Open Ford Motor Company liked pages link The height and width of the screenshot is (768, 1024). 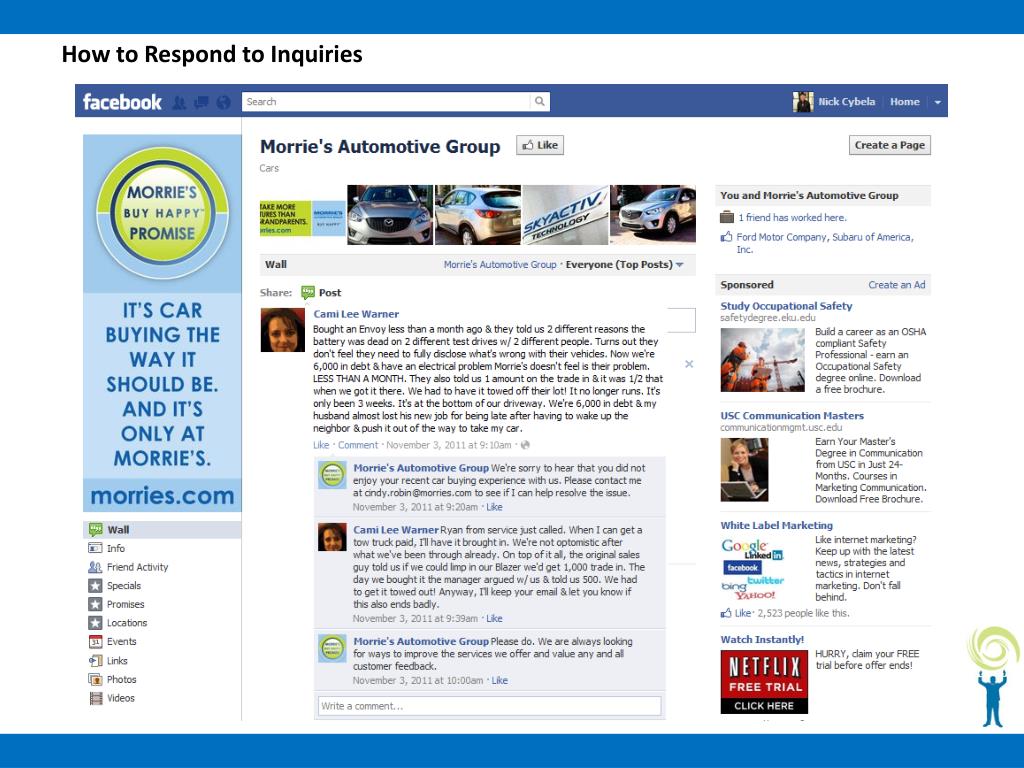[825, 243]
